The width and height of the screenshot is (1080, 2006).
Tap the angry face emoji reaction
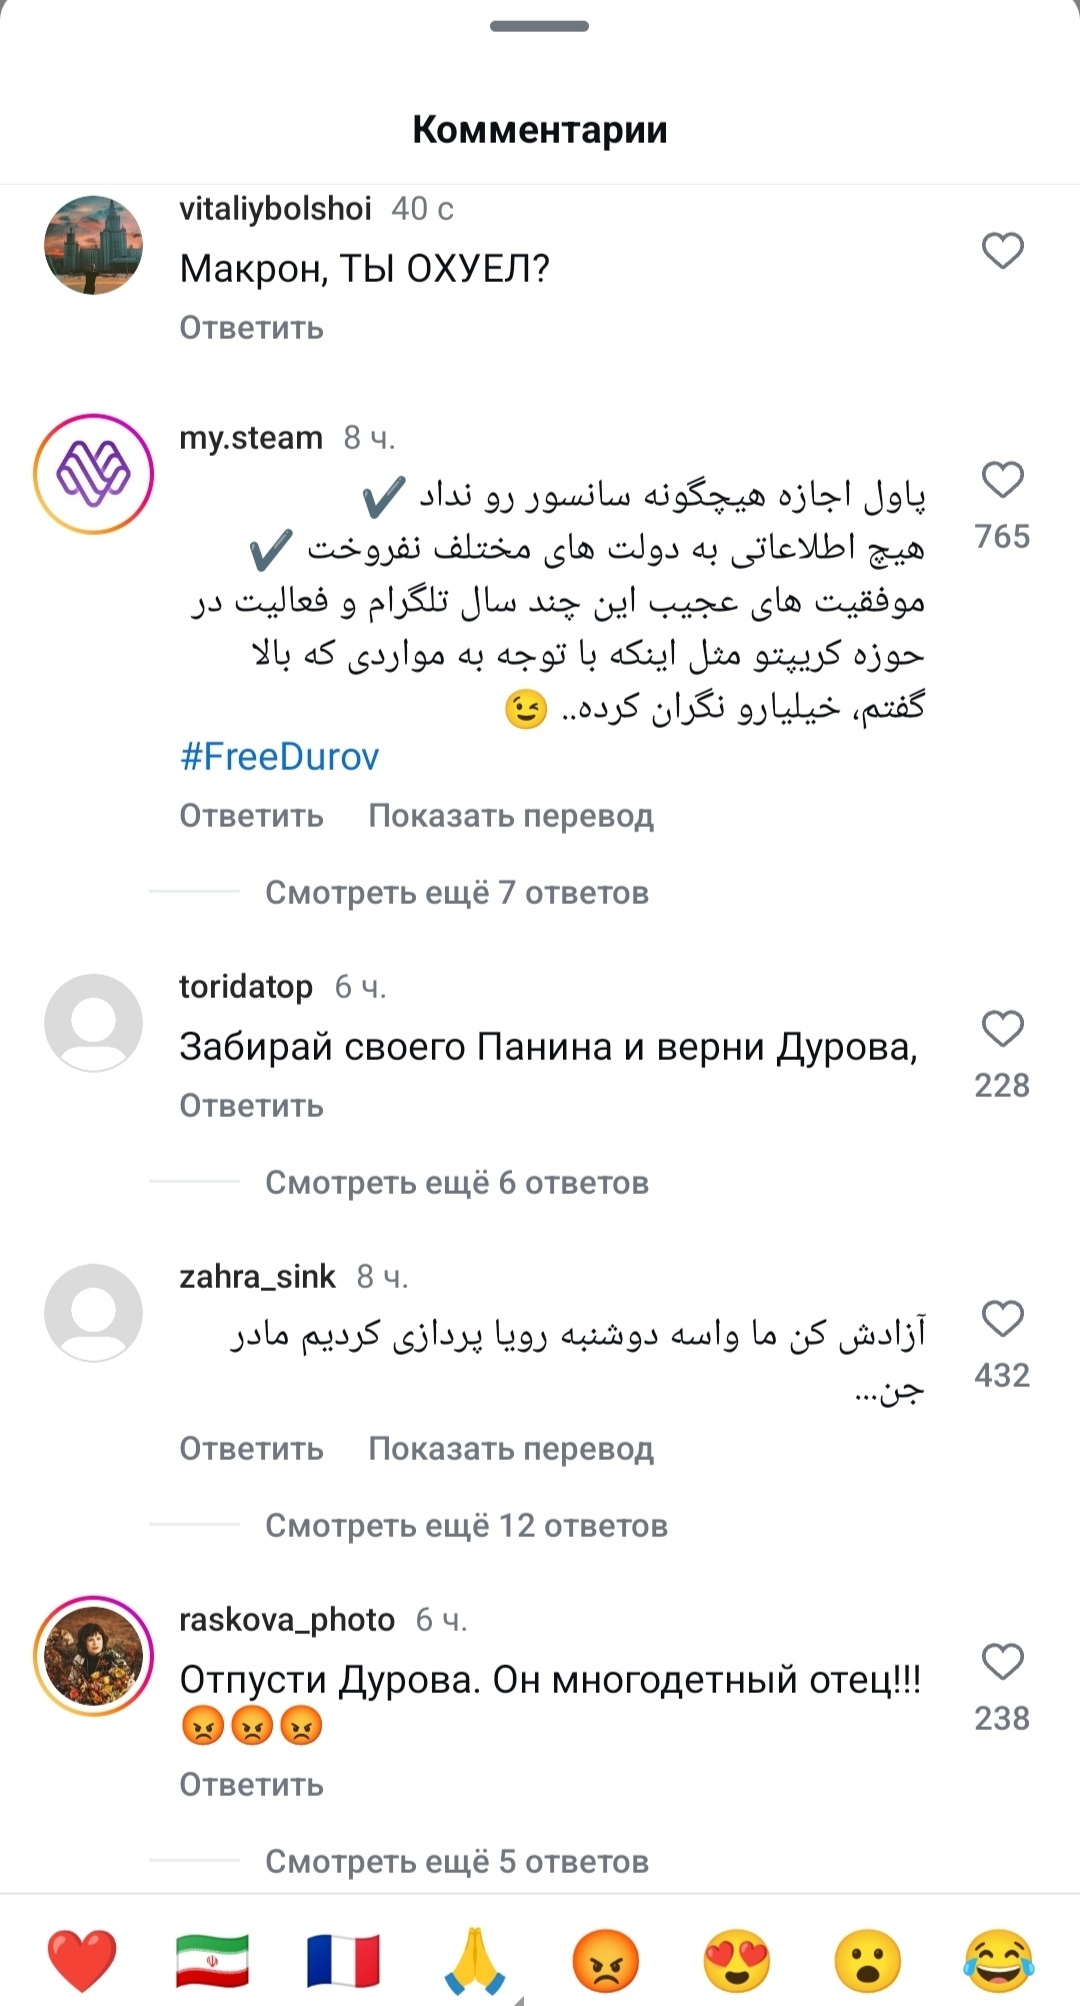point(606,1960)
